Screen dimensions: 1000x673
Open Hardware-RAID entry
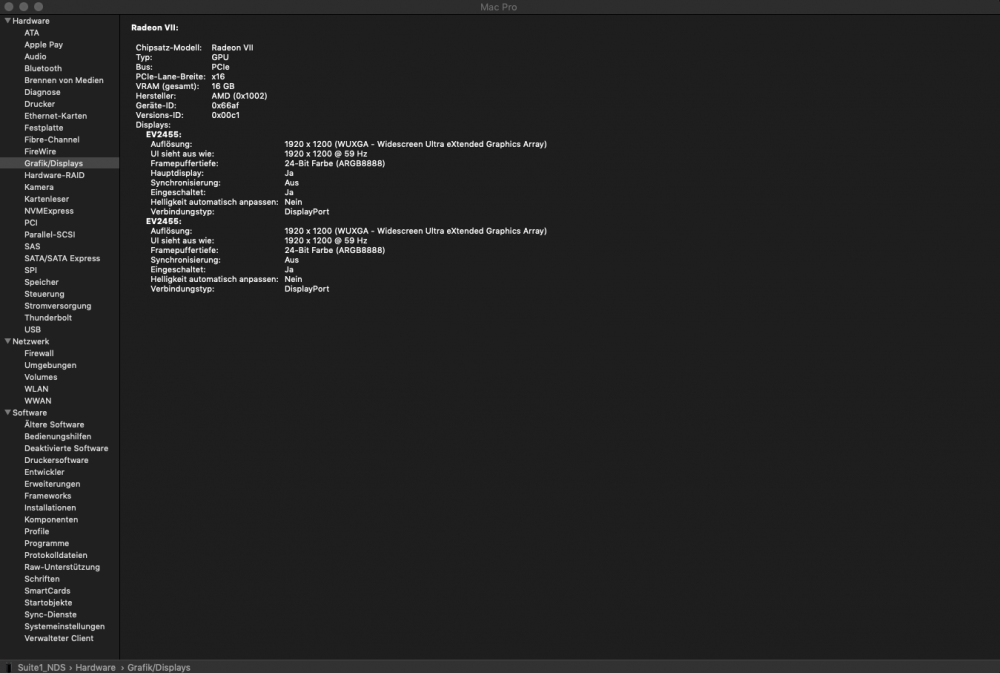click(x=54, y=175)
